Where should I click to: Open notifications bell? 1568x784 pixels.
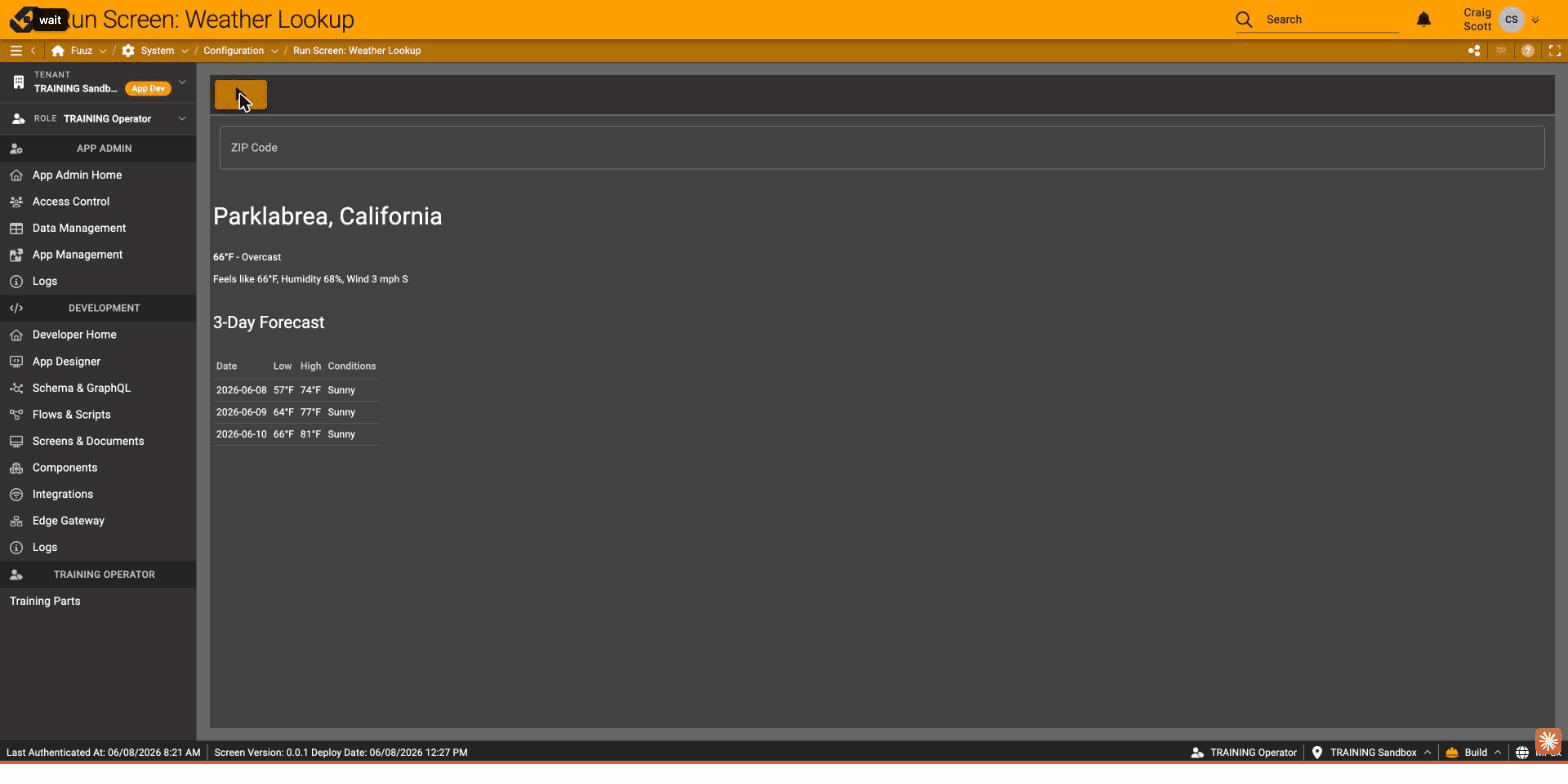pyautogui.click(x=1424, y=19)
